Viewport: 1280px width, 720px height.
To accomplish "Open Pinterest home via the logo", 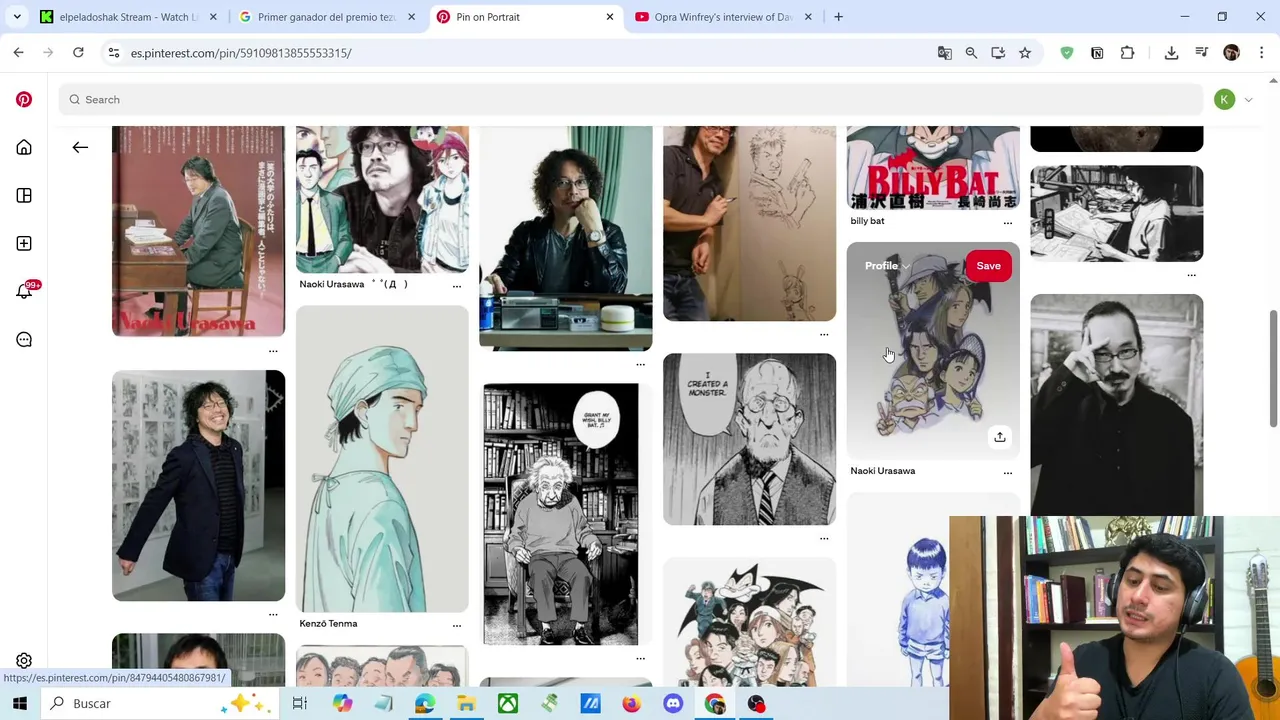I will click(x=24, y=99).
